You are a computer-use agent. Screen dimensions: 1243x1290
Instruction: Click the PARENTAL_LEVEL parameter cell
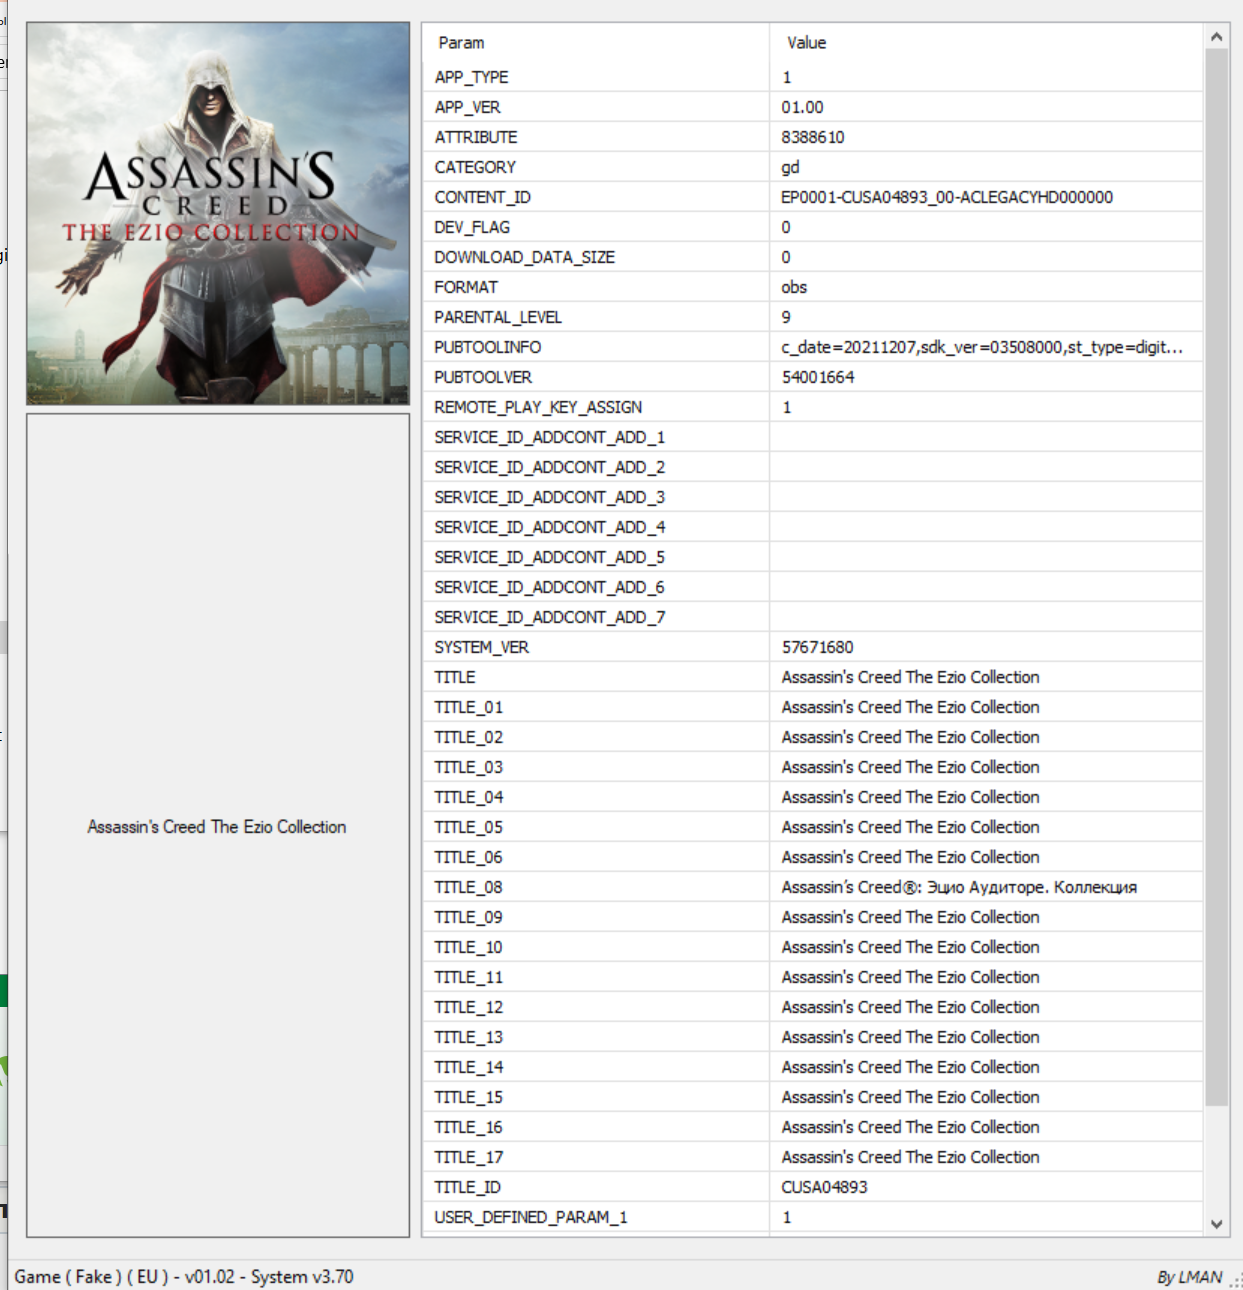497,317
